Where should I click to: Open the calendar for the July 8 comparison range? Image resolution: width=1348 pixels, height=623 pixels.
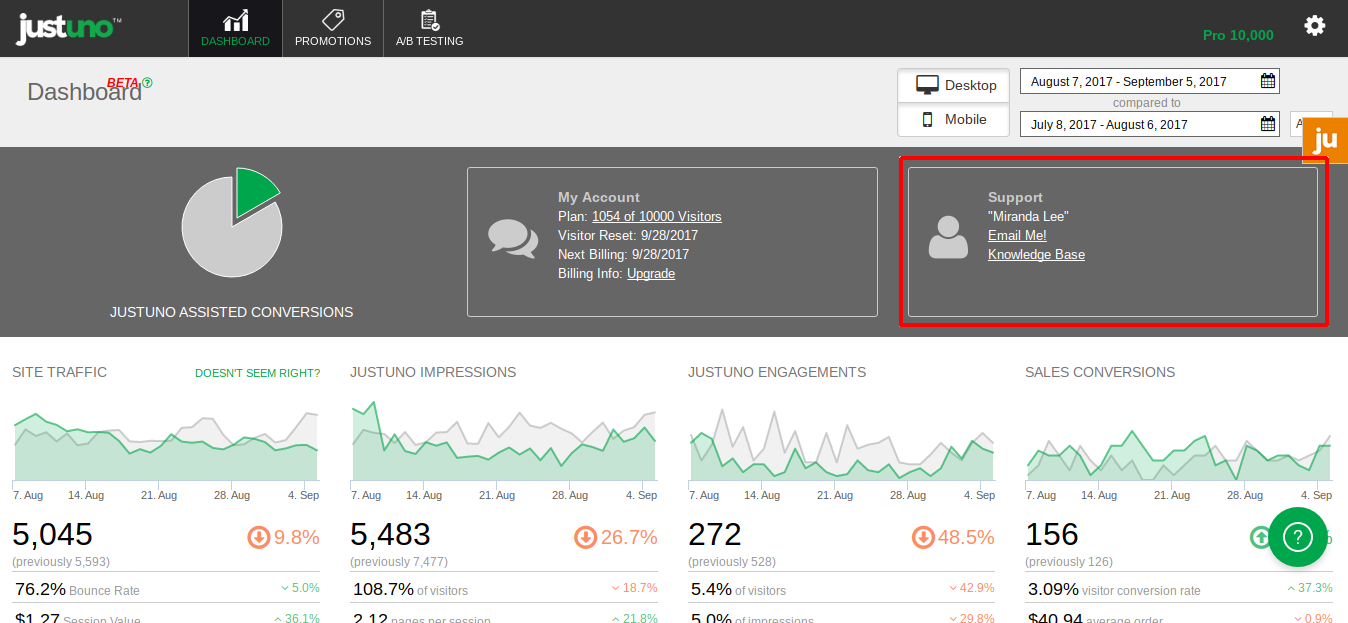coord(1268,124)
